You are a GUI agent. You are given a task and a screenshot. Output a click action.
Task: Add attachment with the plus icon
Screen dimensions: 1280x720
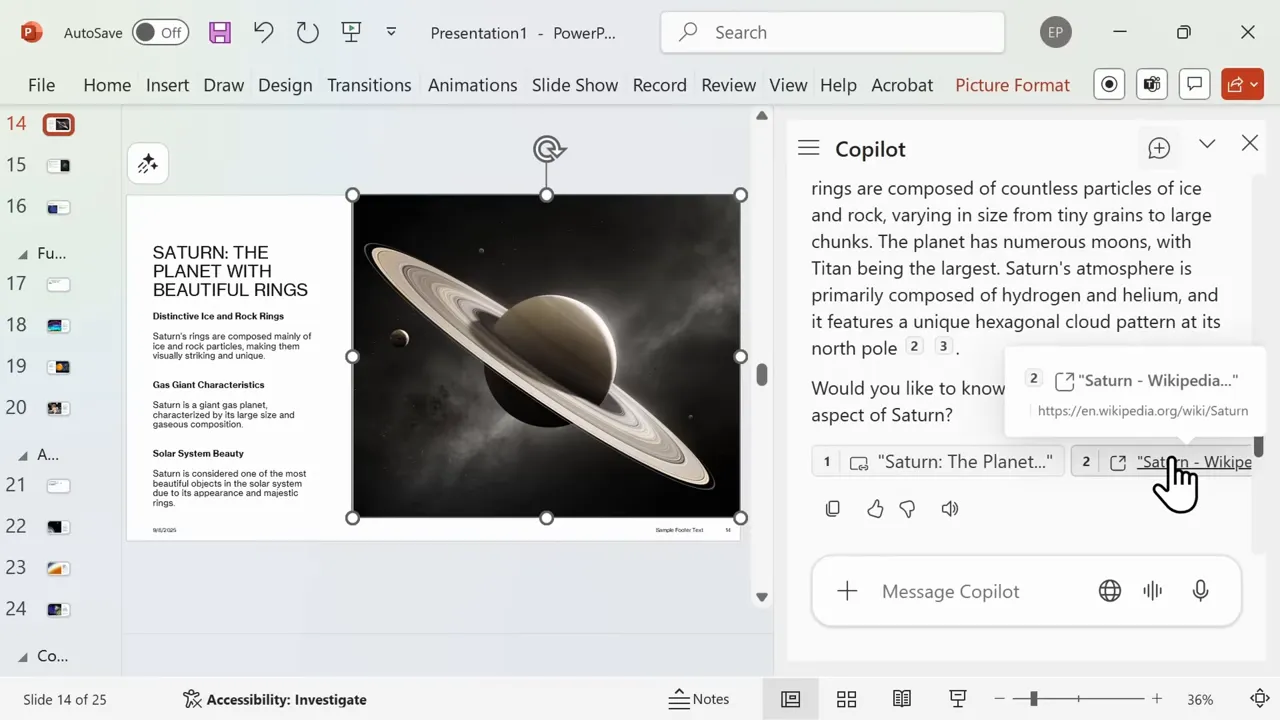[x=847, y=591]
